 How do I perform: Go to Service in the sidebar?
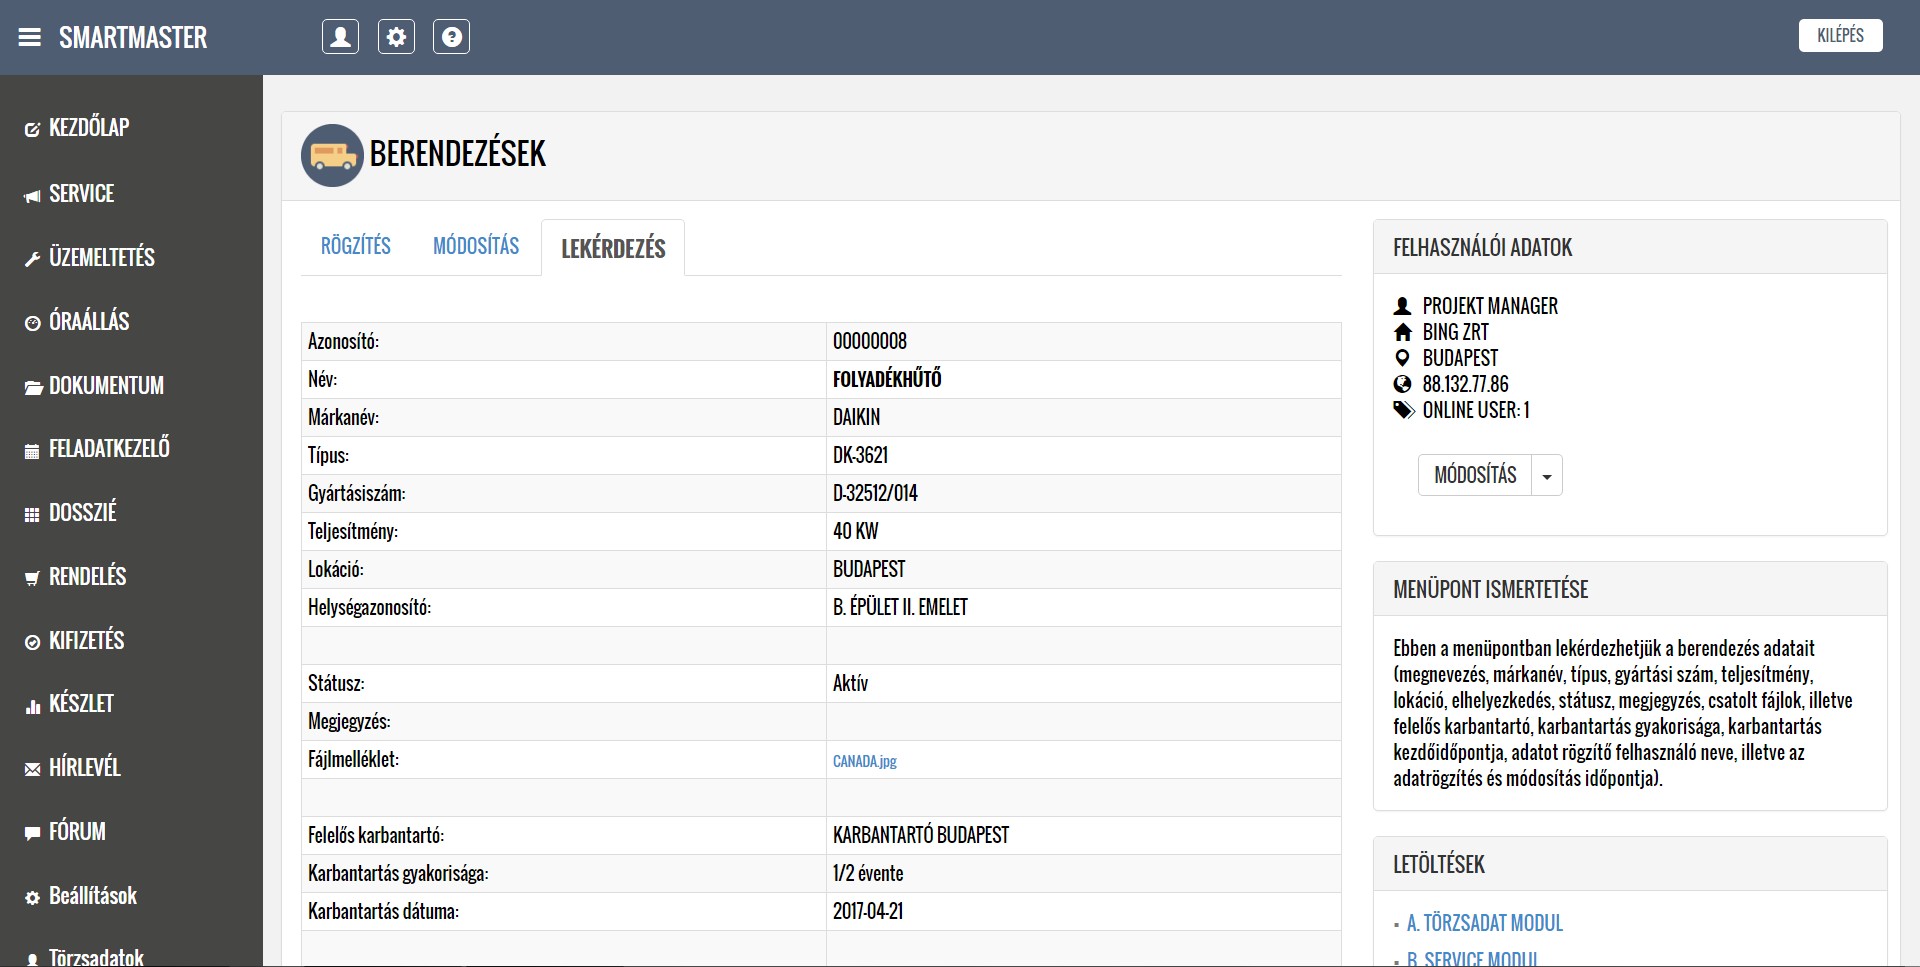pyautogui.click(x=81, y=193)
